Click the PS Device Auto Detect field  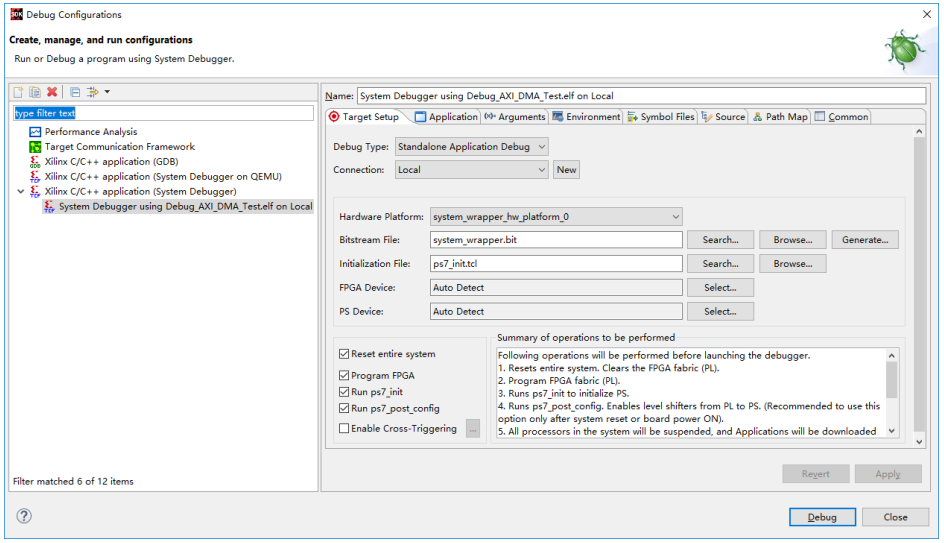coord(556,312)
